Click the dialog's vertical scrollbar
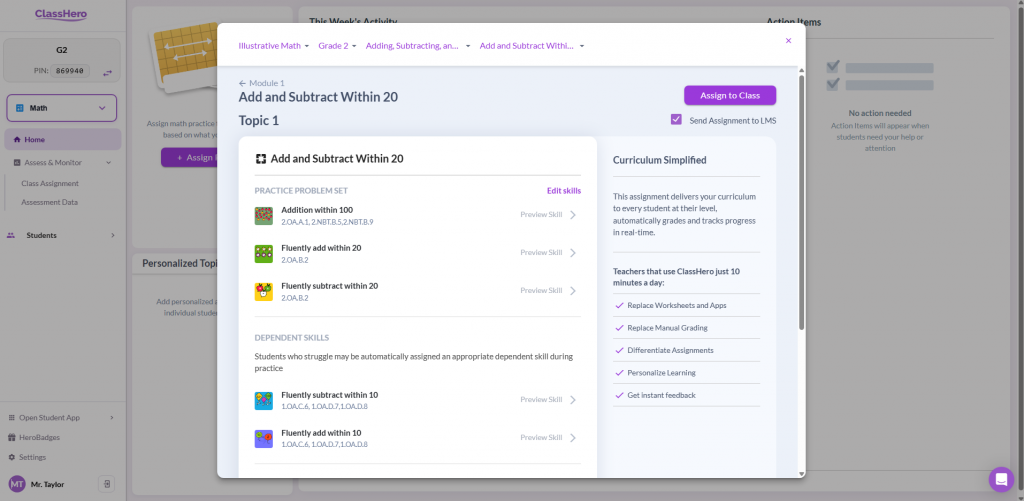1024x501 pixels. (800, 200)
